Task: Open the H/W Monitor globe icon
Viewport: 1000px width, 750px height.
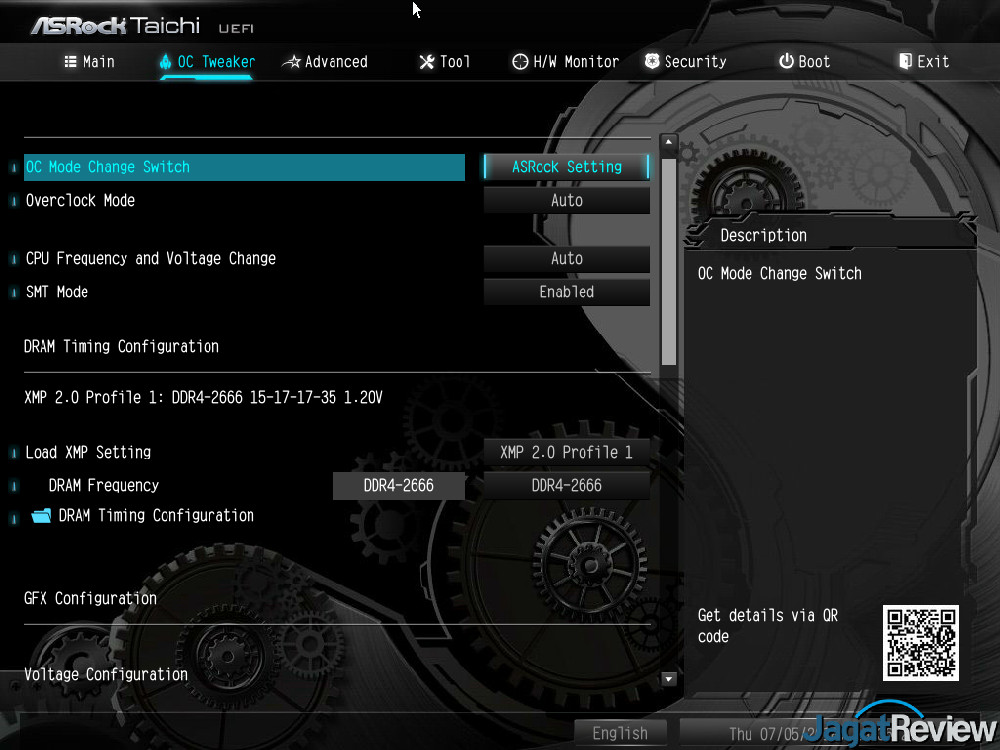Action: click(521, 61)
